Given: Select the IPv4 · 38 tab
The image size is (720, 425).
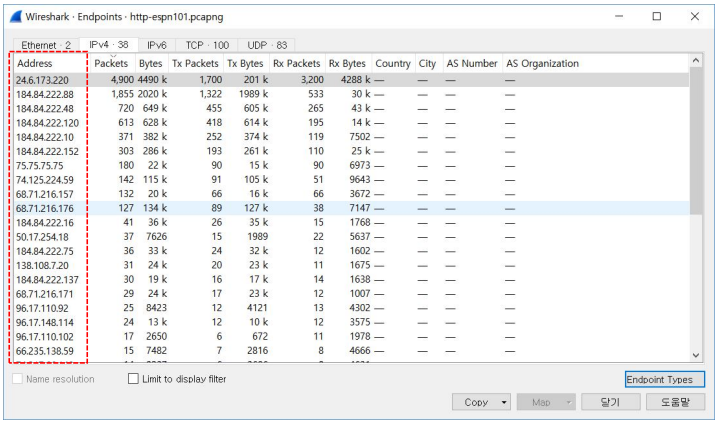Looking at the screenshot, I should pos(109,45).
